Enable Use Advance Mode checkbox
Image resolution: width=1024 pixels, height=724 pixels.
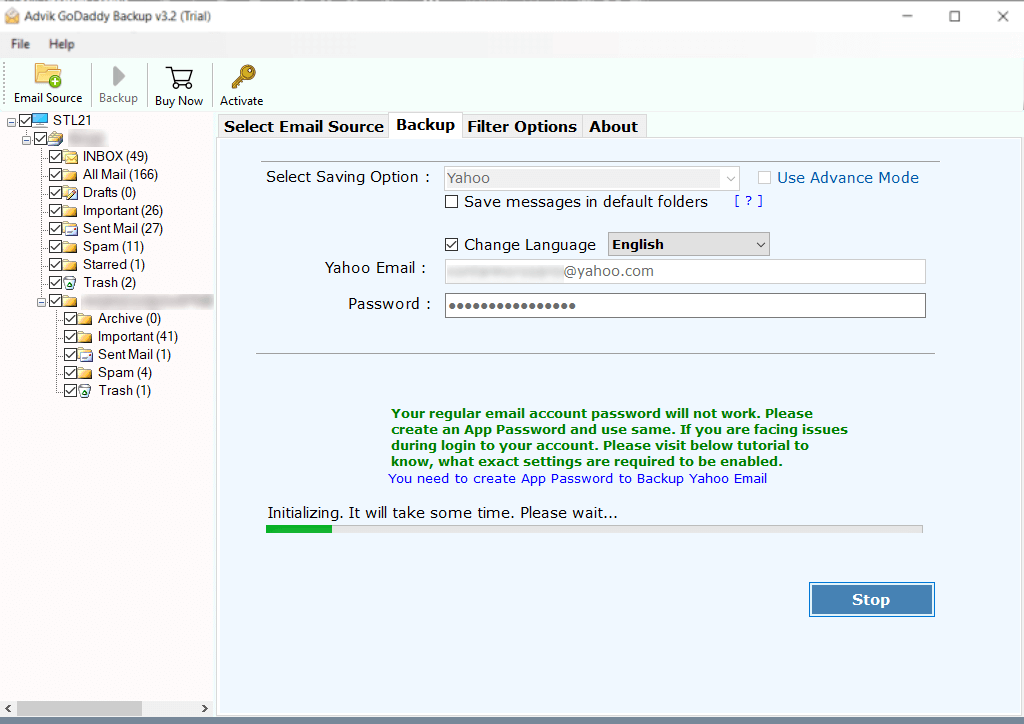[764, 178]
